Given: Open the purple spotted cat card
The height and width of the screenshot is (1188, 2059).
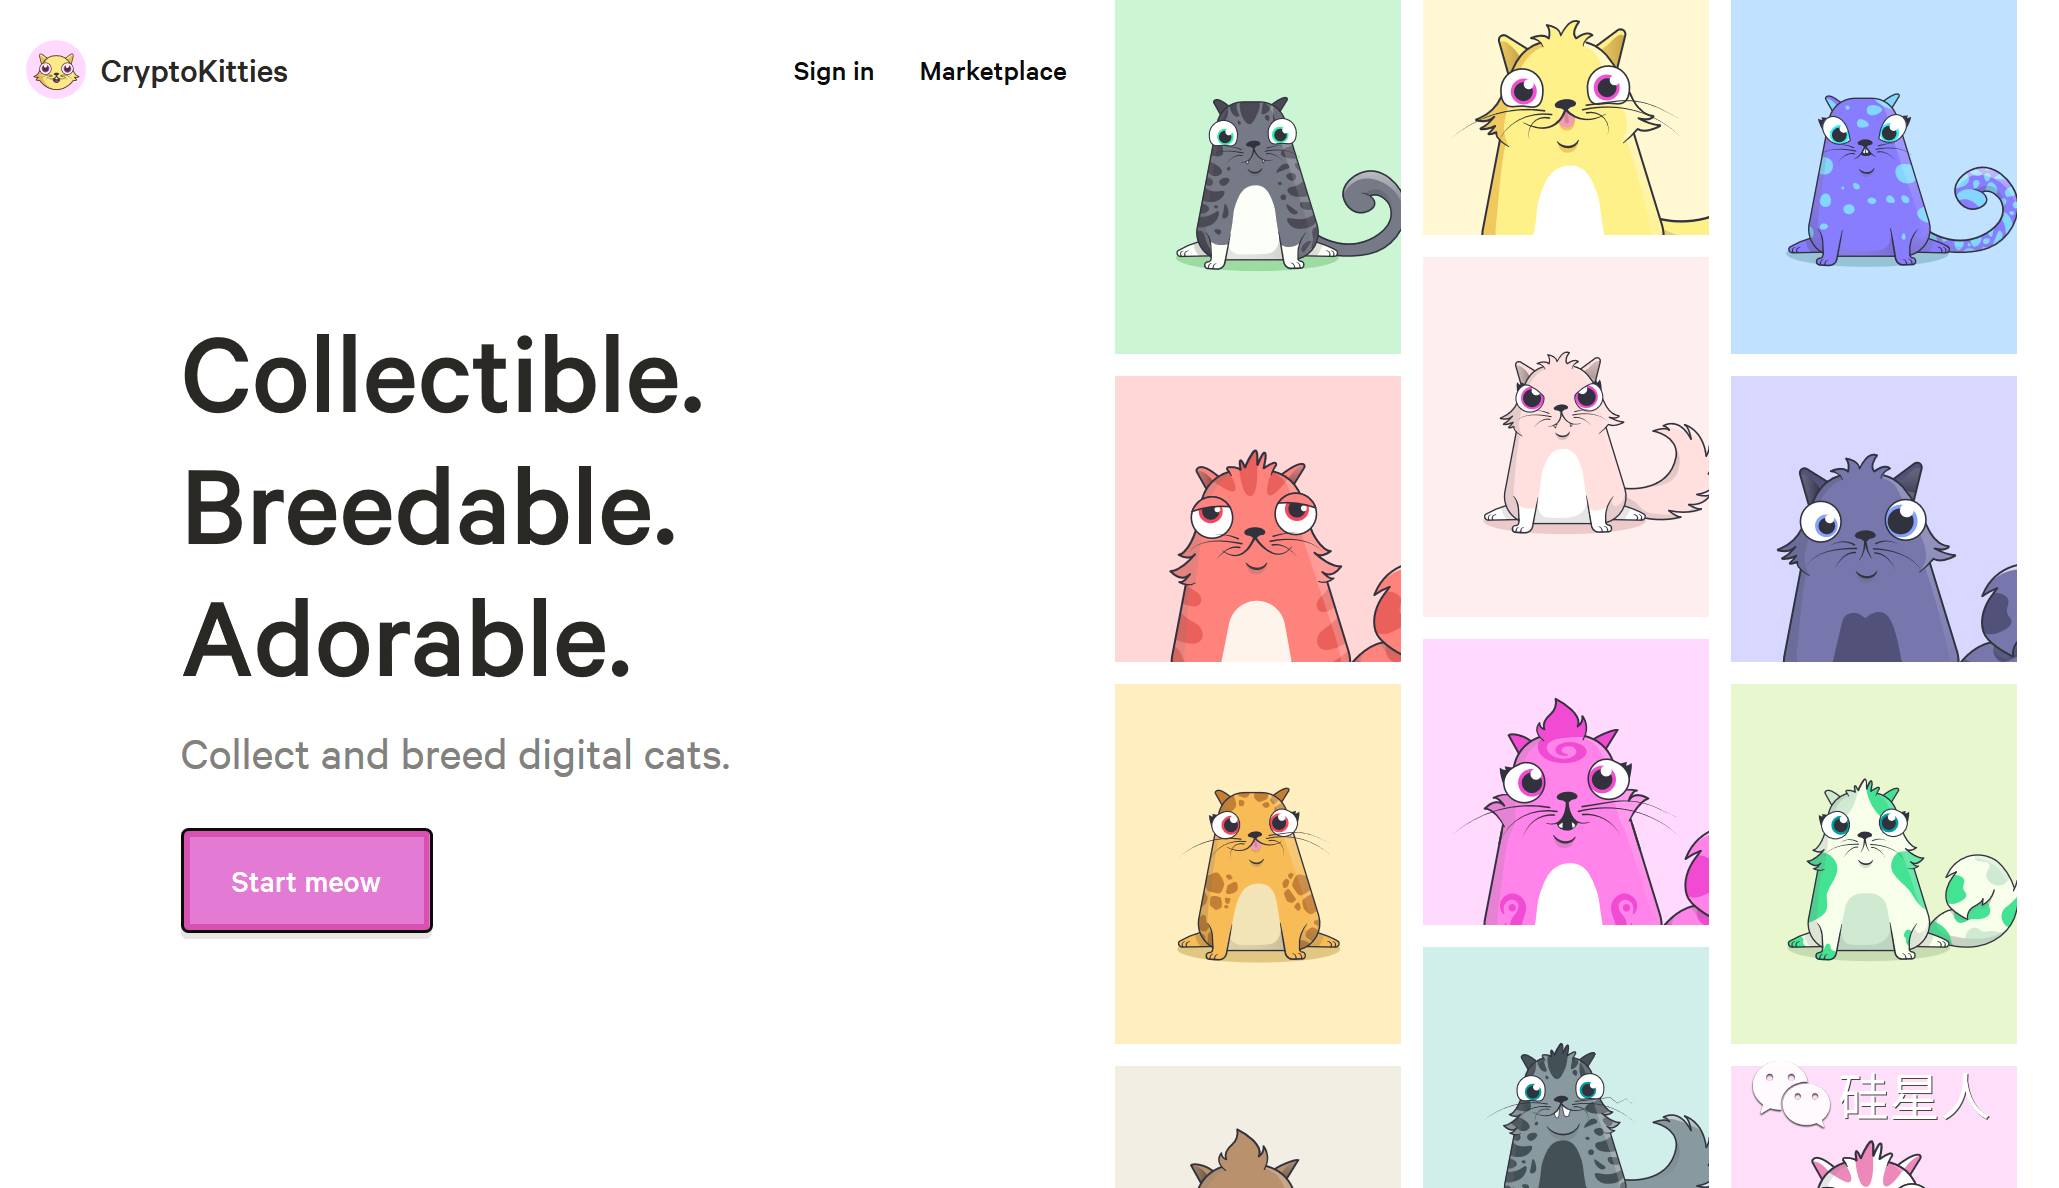Looking at the screenshot, I should pos(1874,177).
